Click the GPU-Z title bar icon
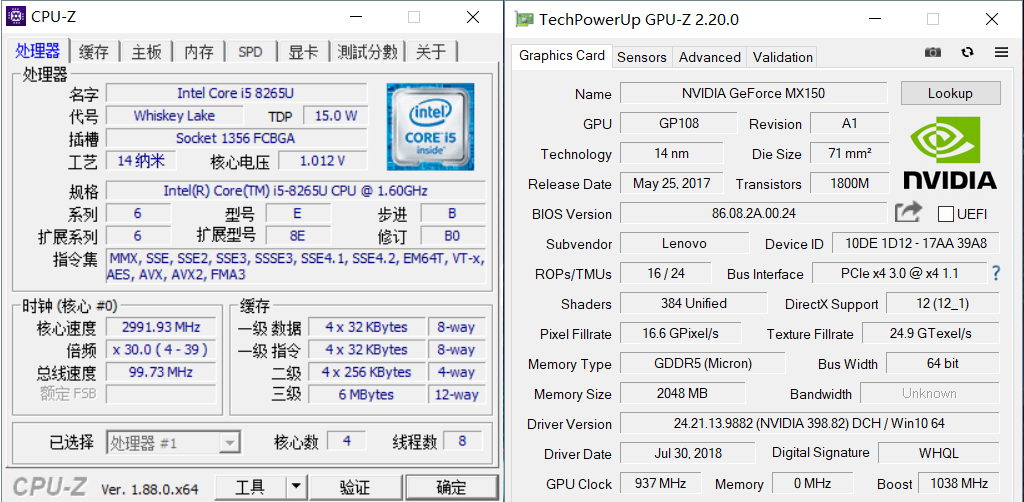 point(524,20)
